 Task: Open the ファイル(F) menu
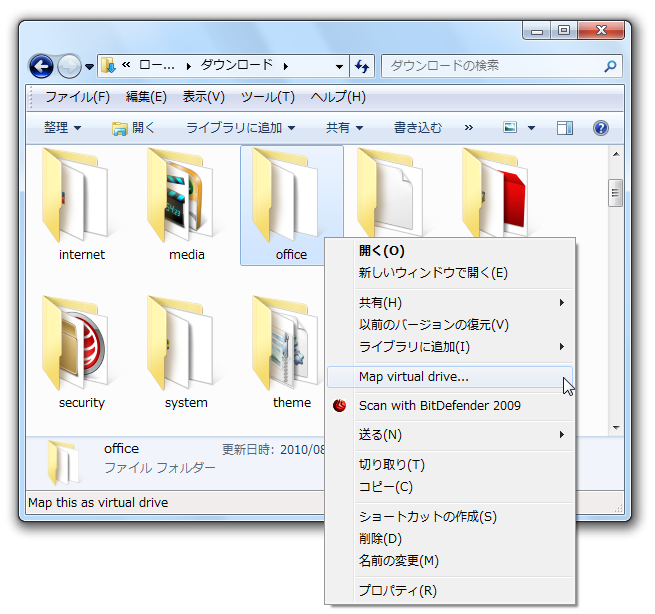point(77,97)
